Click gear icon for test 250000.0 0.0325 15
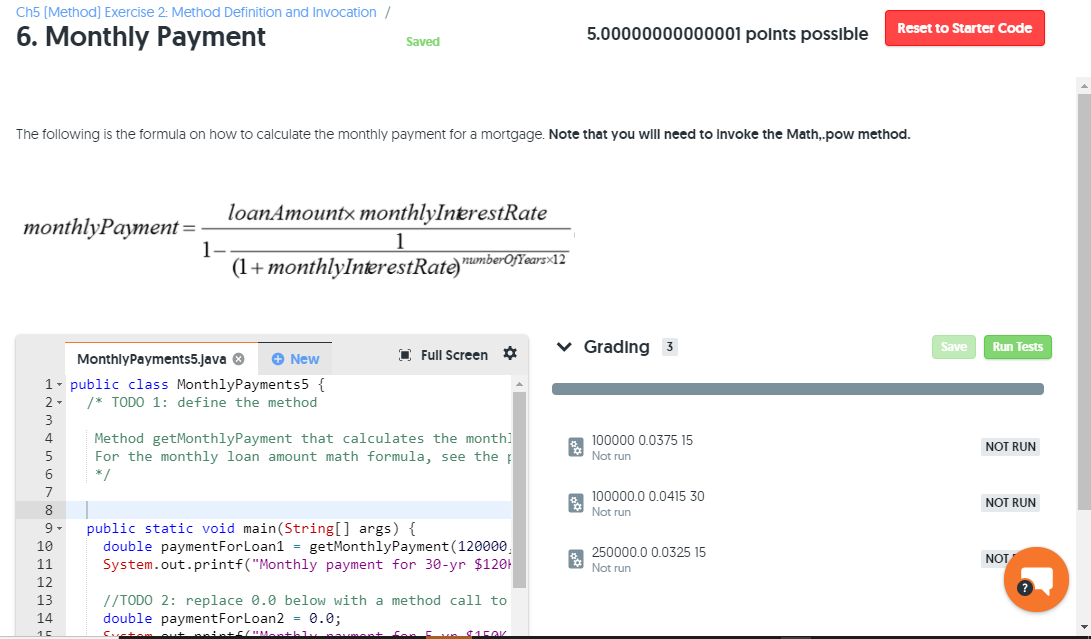This screenshot has height=639, width=1091. (576, 559)
